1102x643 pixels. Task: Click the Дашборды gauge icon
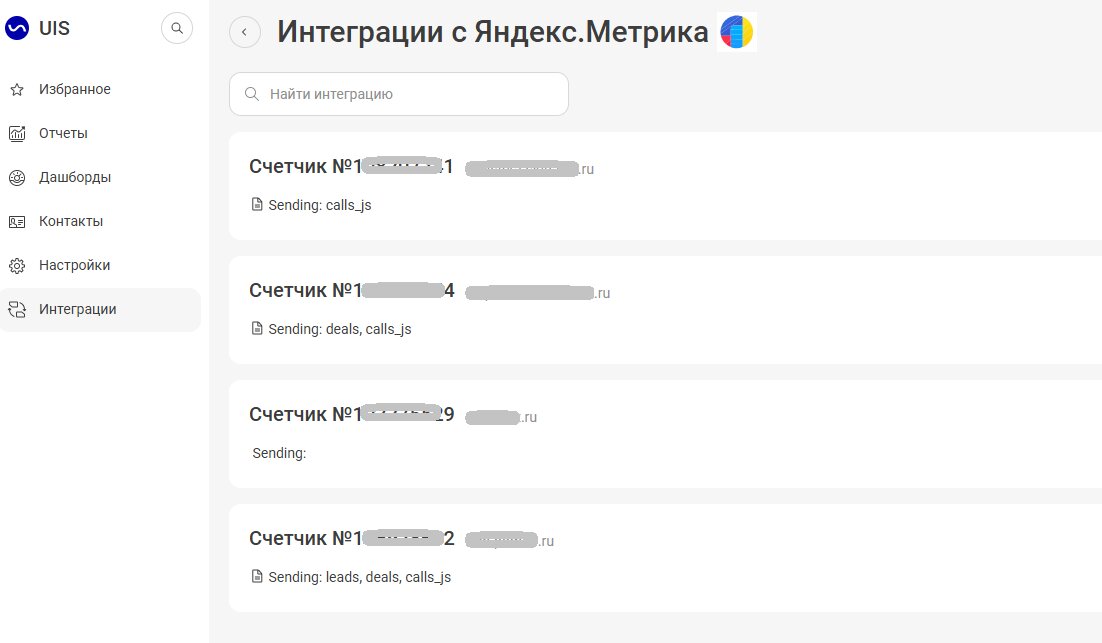tap(17, 177)
